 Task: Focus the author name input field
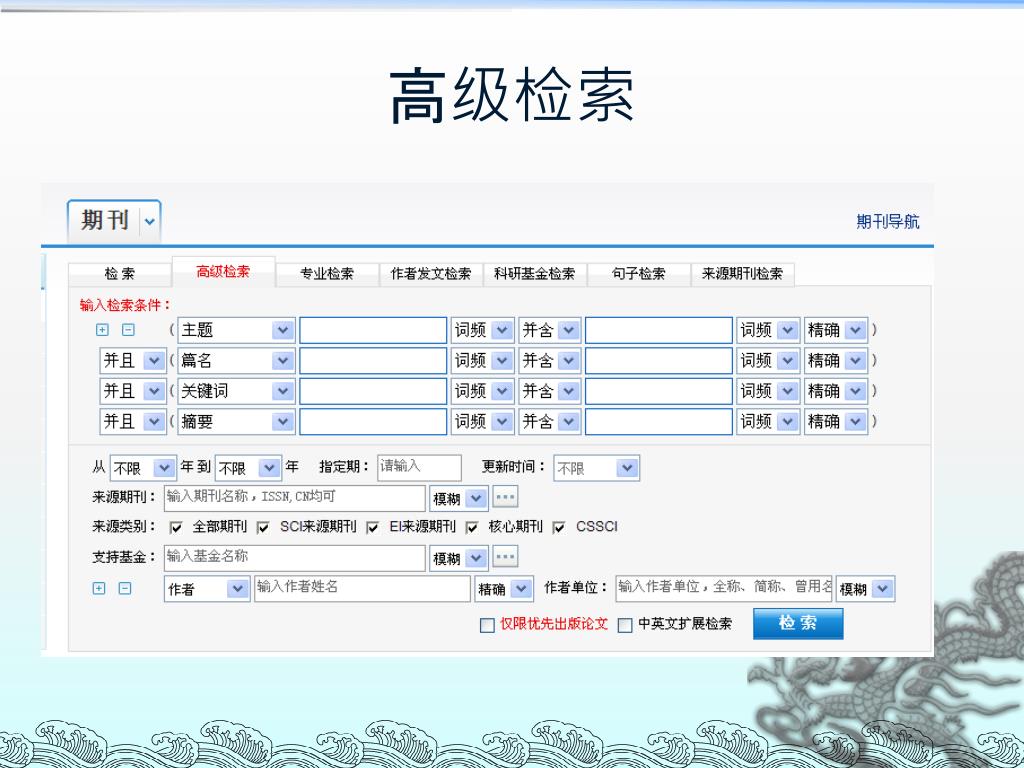(x=362, y=588)
